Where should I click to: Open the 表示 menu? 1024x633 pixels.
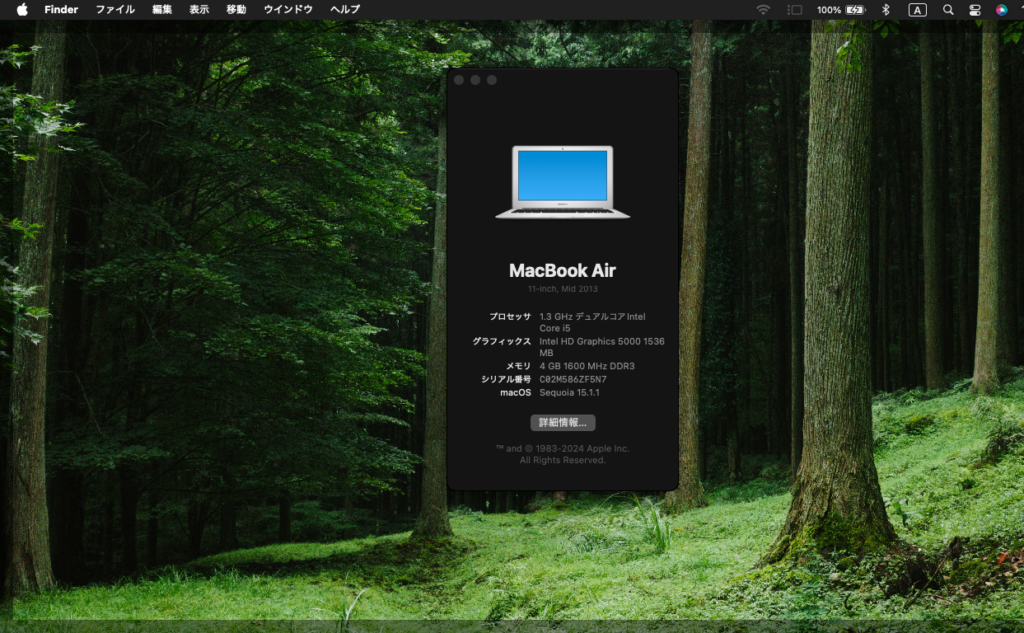tap(199, 9)
